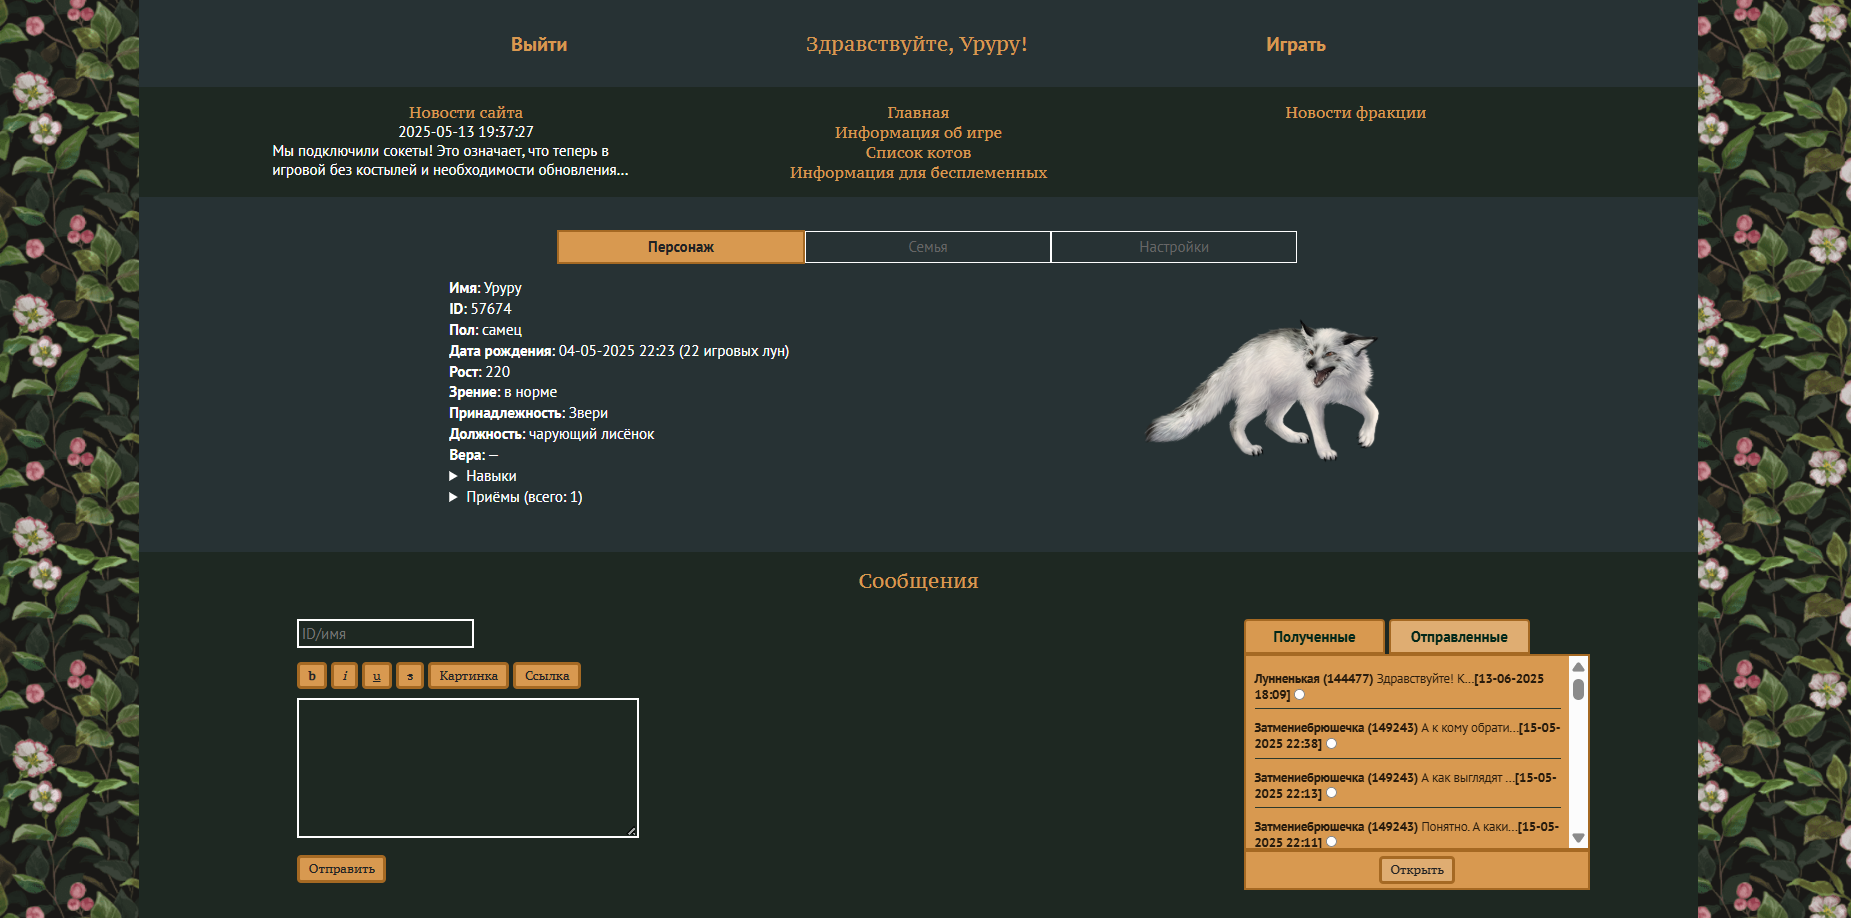This screenshot has width=1851, height=918.
Task: Select the radio for 15-05-2025 22:13 message
Action: (1331, 793)
